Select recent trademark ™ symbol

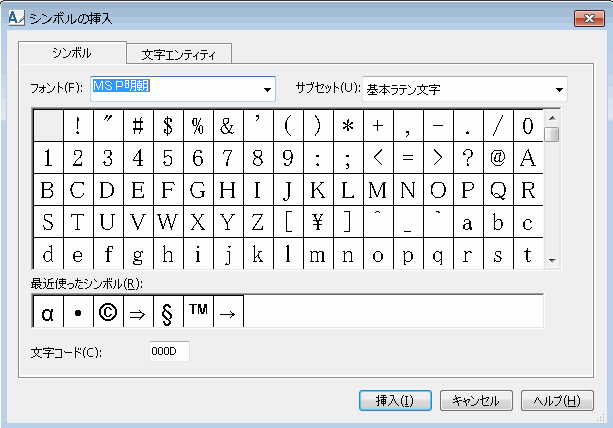(x=198, y=312)
